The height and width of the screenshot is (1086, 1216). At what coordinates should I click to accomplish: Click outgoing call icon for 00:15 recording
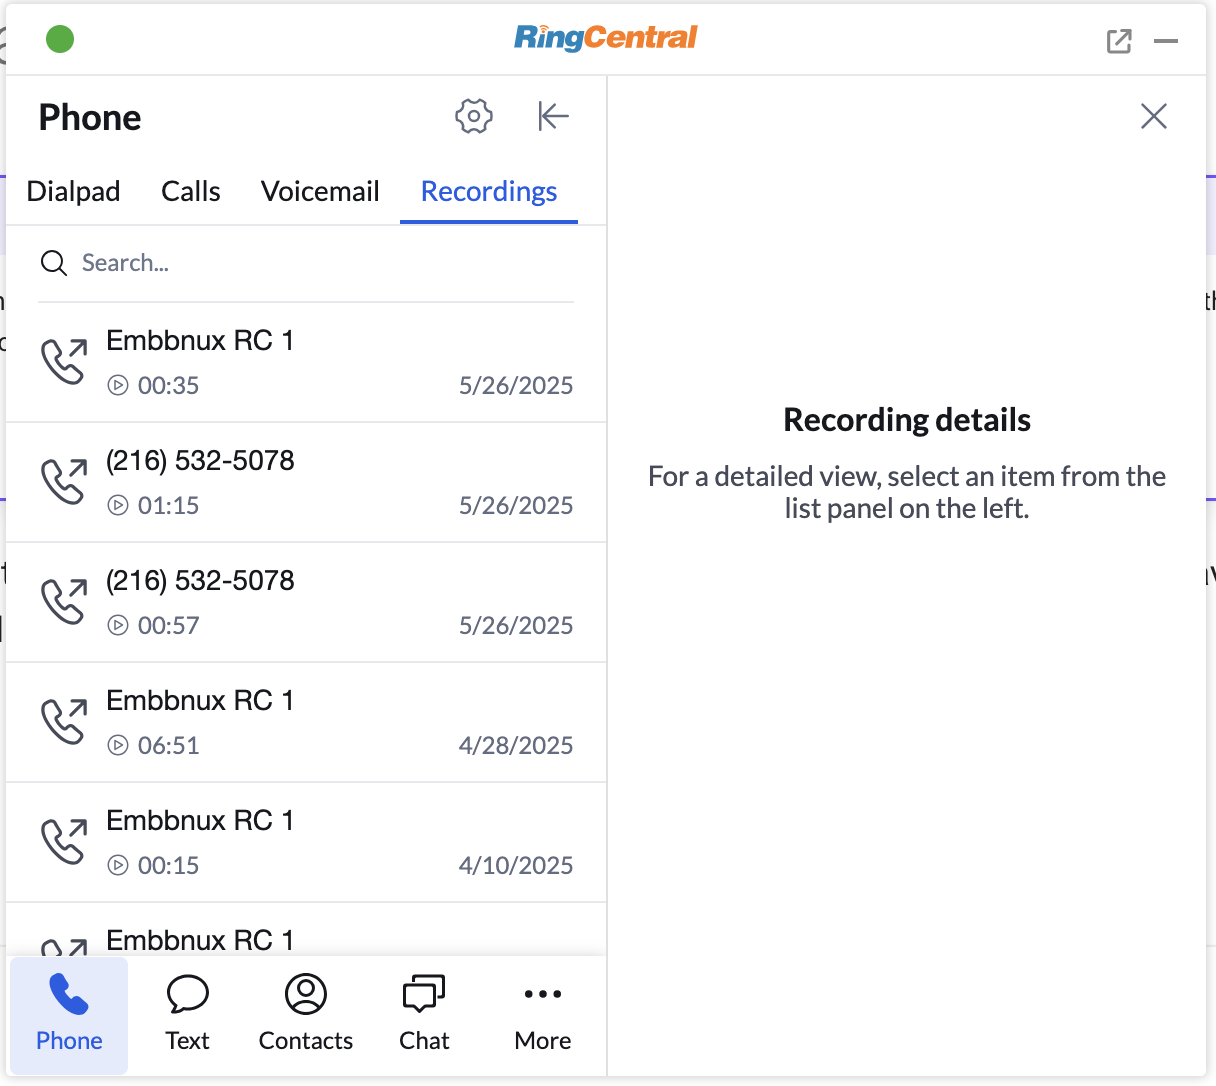coord(64,842)
